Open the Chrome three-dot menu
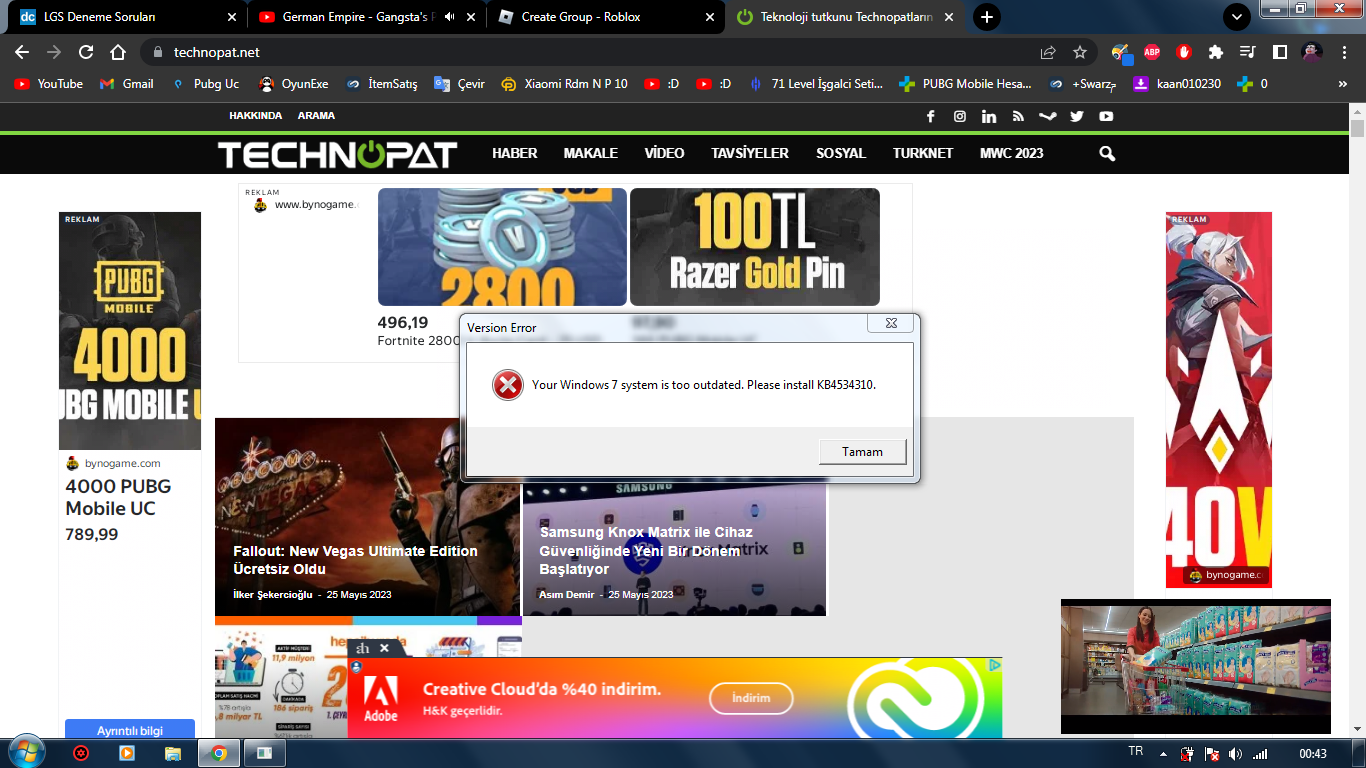1366x768 pixels. click(x=1344, y=52)
